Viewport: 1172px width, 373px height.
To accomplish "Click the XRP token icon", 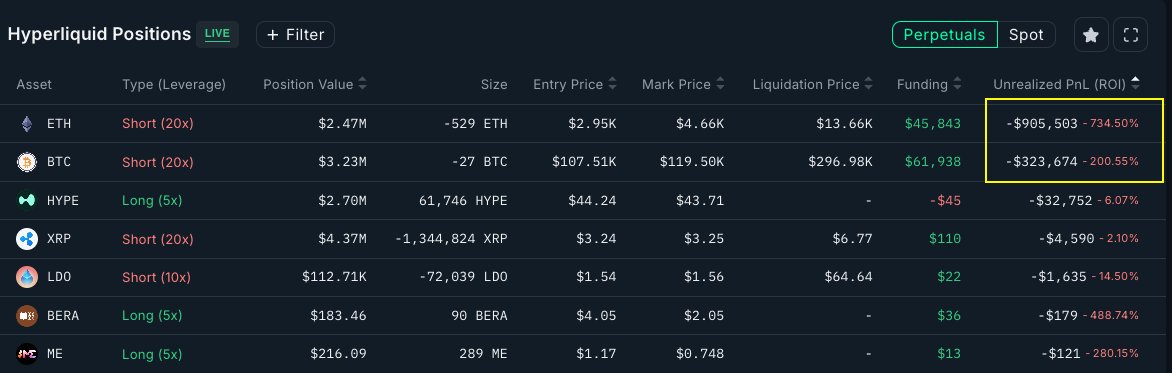I will coord(27,239).
